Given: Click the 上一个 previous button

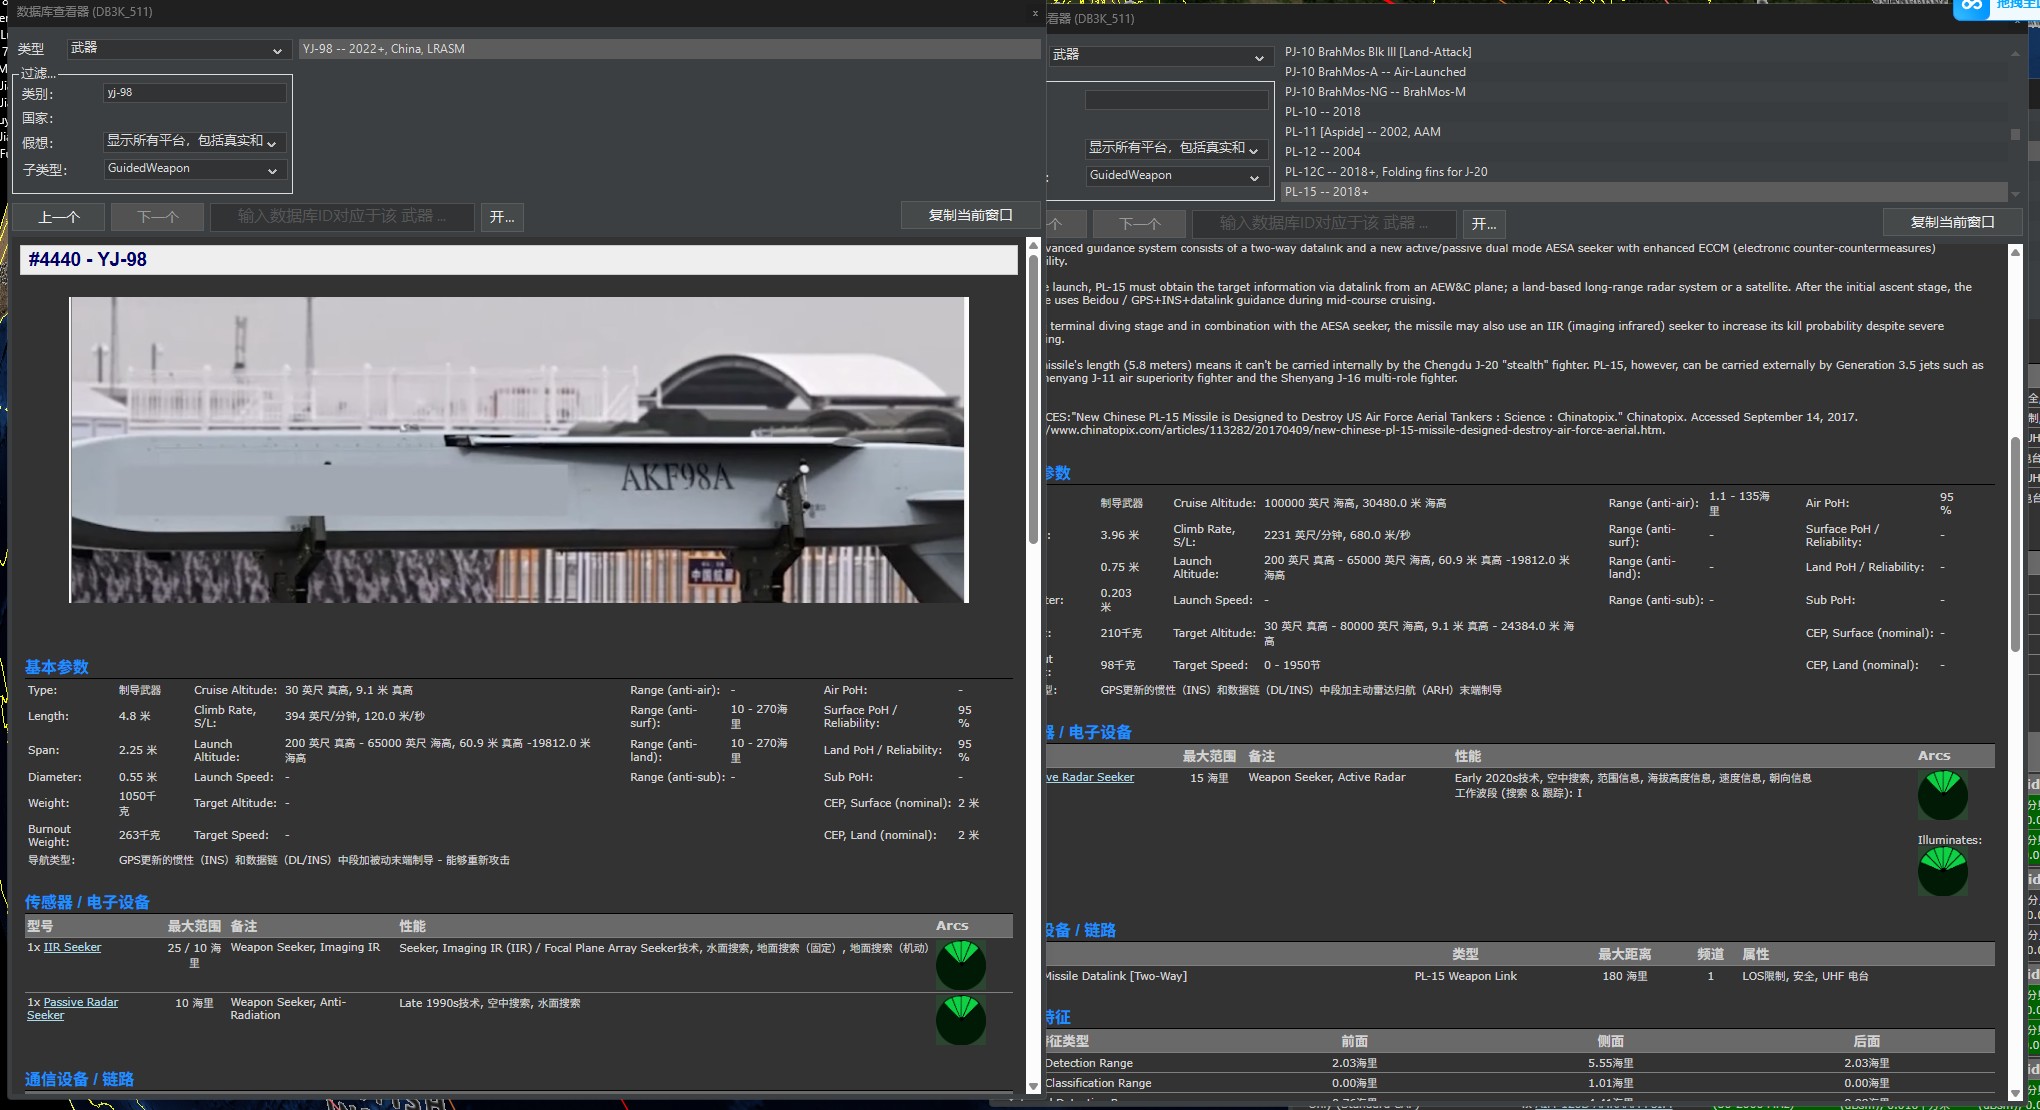Looking at the screenshot, I should (x=59, y=217).
